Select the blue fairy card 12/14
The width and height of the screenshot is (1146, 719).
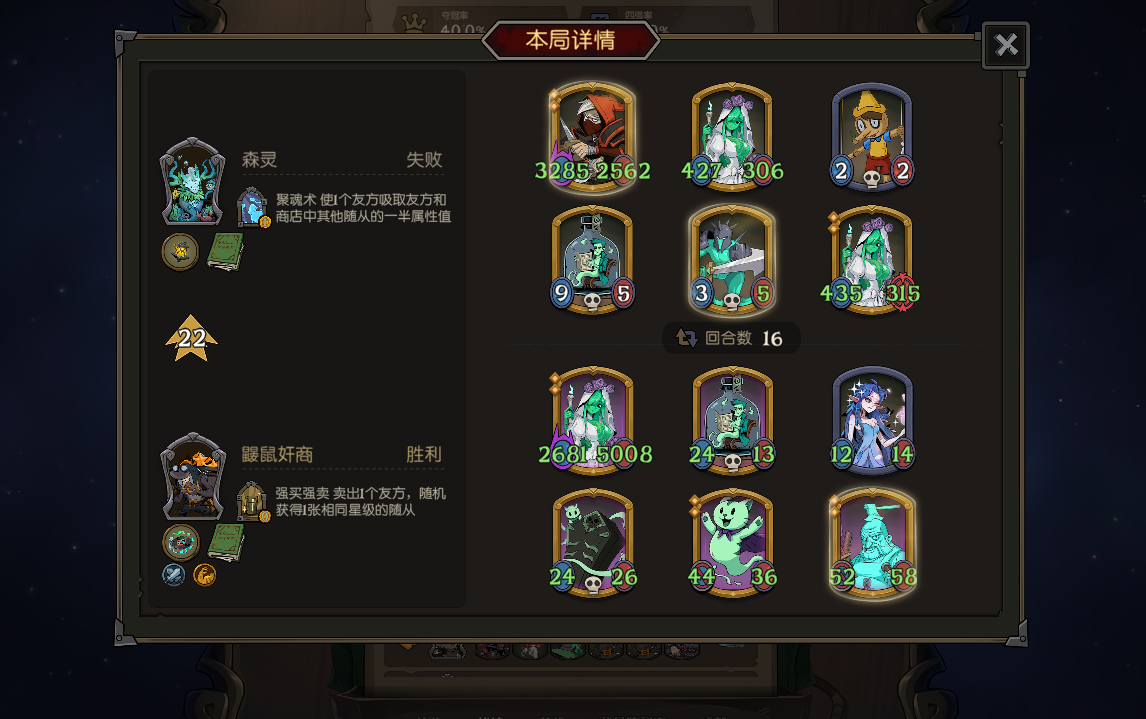[872, 420]
